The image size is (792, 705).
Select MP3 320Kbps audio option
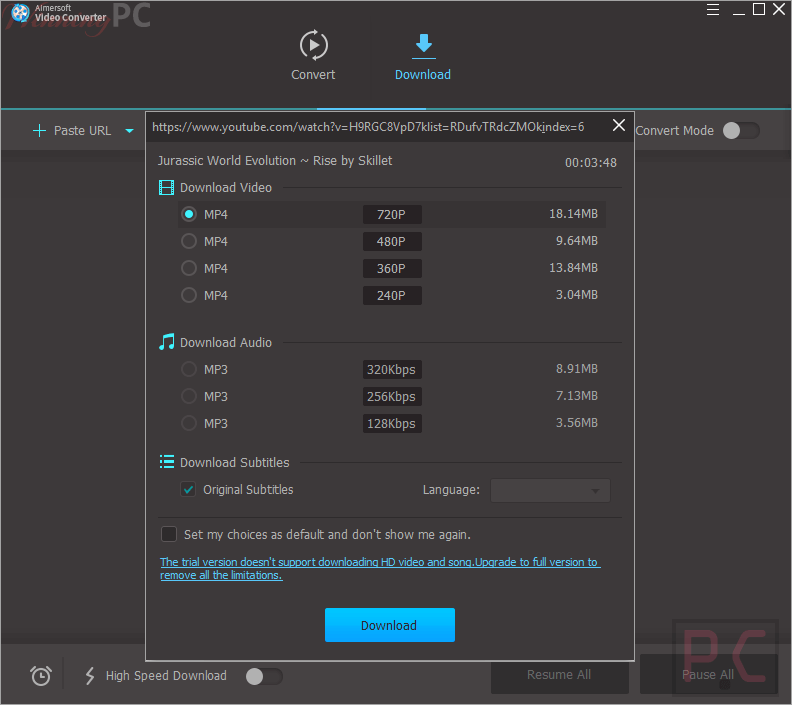(189, 369)
